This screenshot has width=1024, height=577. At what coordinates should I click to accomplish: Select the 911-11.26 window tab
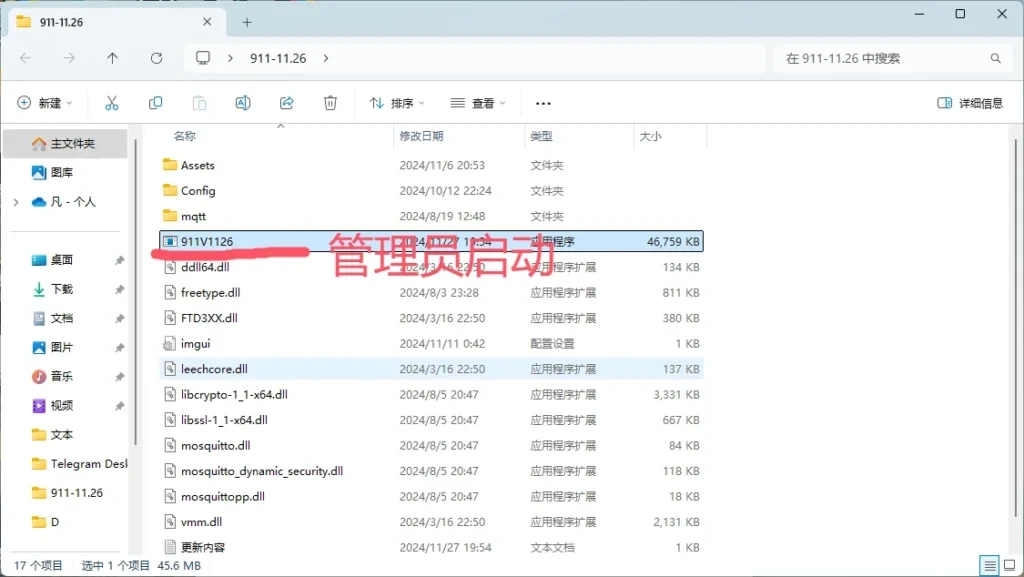tap(116, 22)
